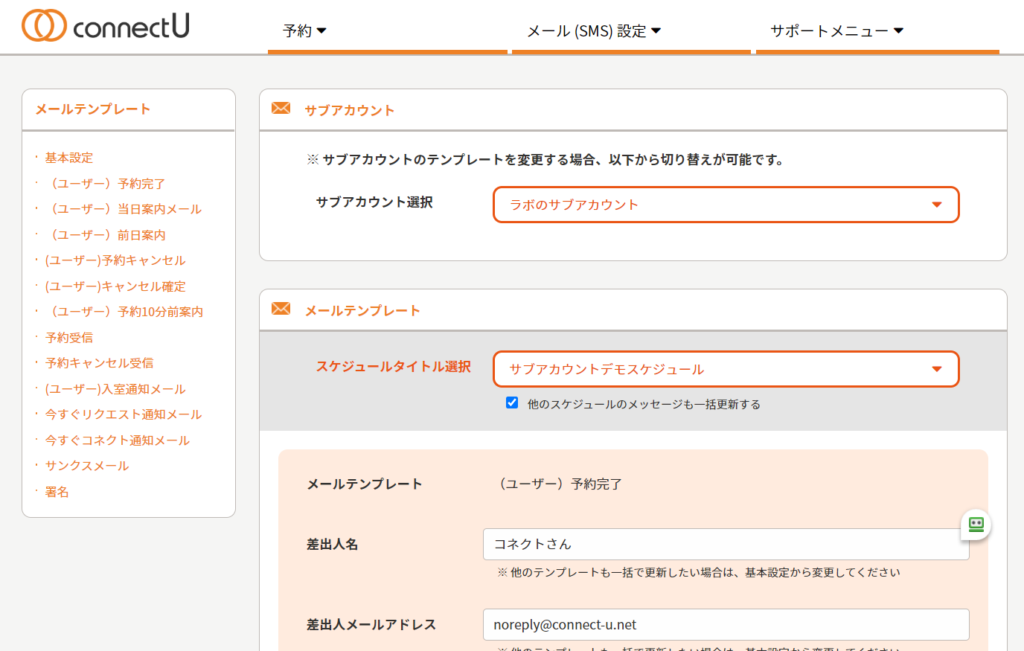This screenshot has width=1024, height=651.
Task: Open the サブアカウント選択 dropdown
Action: pyautogui.click(x=725, y=205)
